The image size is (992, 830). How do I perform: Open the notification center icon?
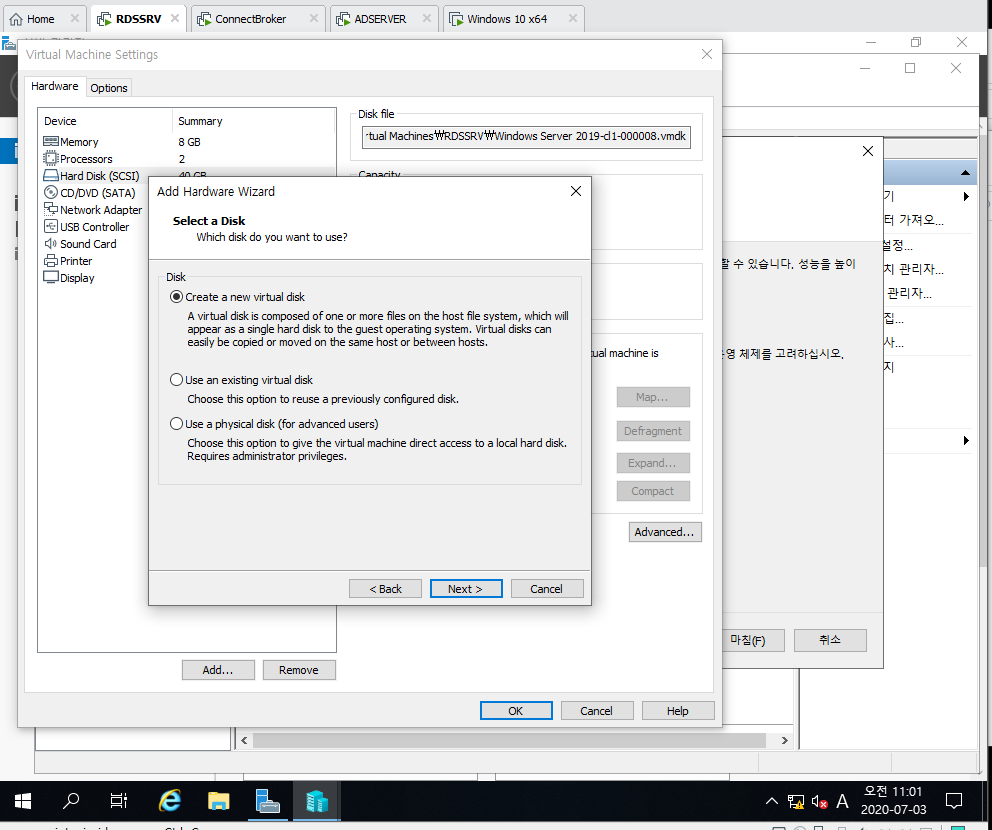pos(953,802)
